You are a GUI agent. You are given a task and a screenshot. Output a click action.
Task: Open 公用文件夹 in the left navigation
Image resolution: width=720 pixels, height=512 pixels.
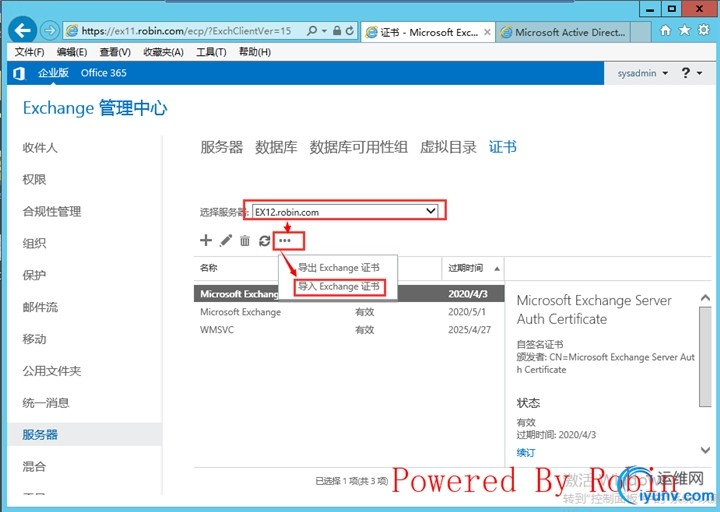coord(52,371)
